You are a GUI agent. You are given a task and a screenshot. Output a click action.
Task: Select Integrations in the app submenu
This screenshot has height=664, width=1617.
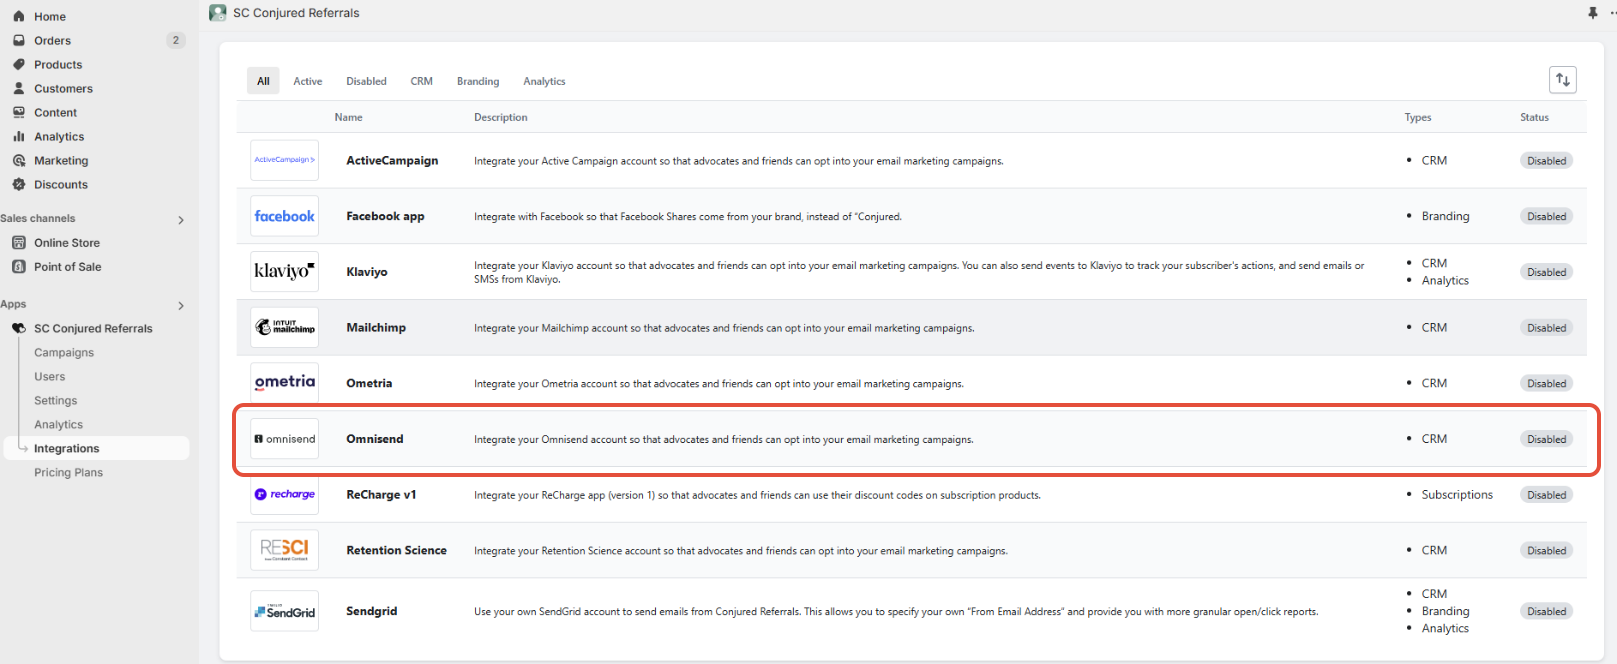(x=96, y=448)
